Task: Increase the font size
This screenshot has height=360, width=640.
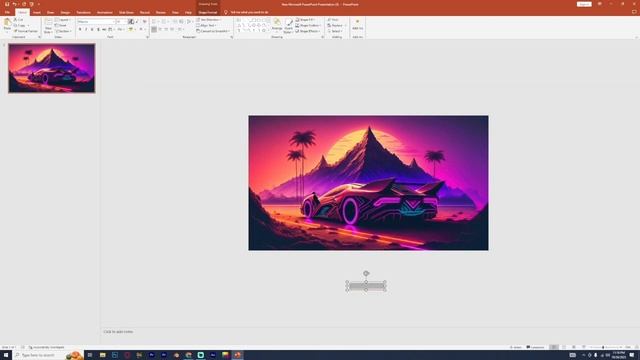Action: pos(131,21)
